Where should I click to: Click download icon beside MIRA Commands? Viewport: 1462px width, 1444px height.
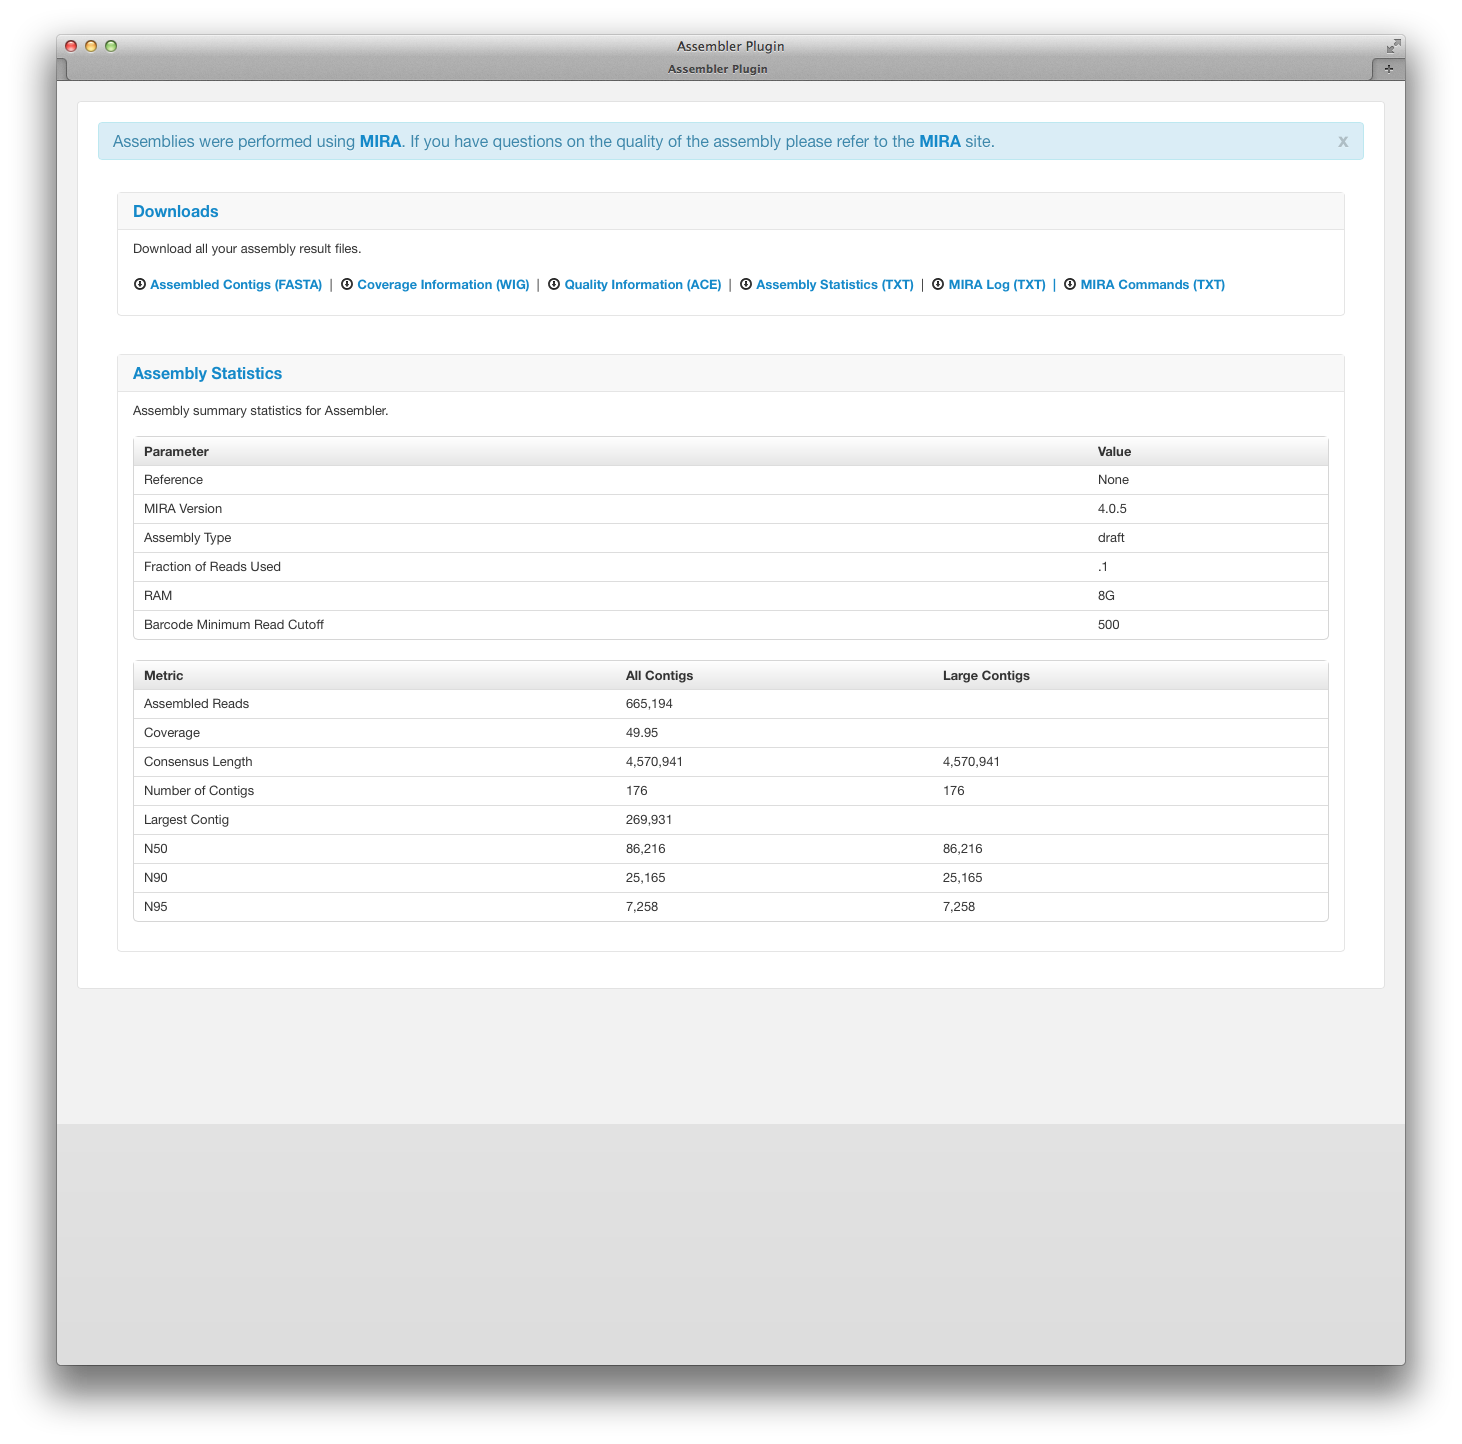coord(1070,284)
